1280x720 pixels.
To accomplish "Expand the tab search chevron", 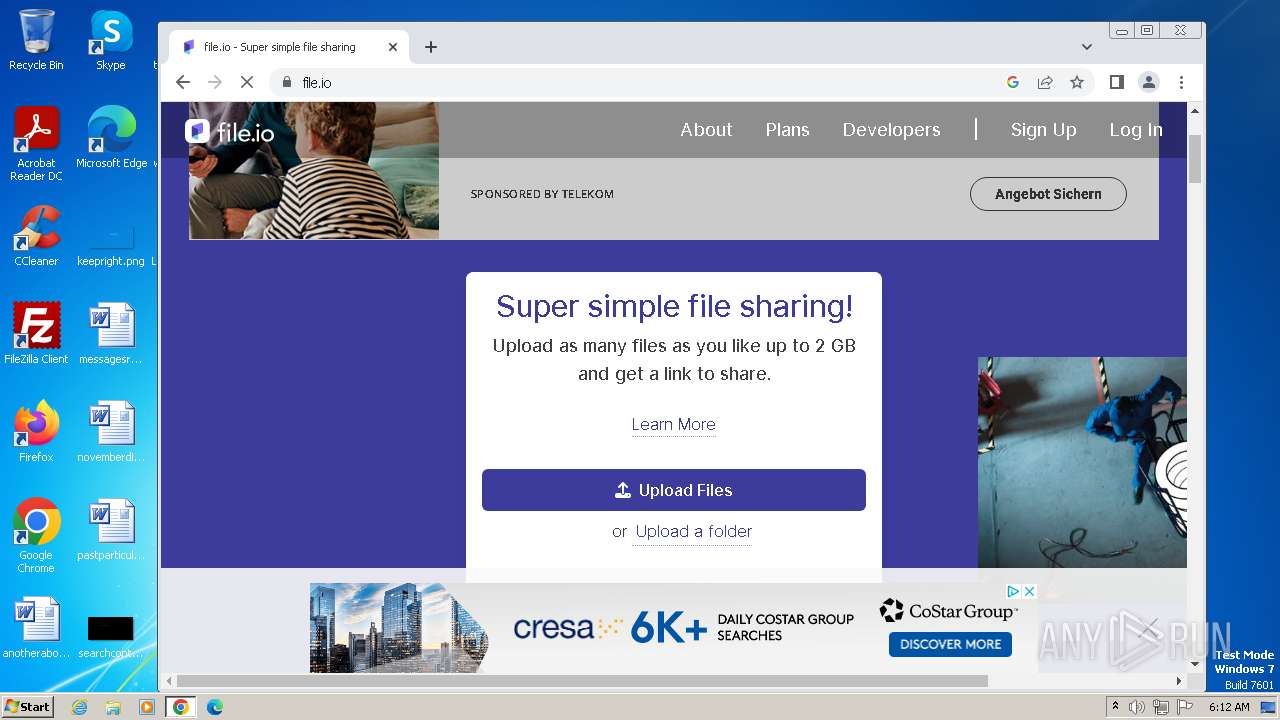I will point(1087,47).
